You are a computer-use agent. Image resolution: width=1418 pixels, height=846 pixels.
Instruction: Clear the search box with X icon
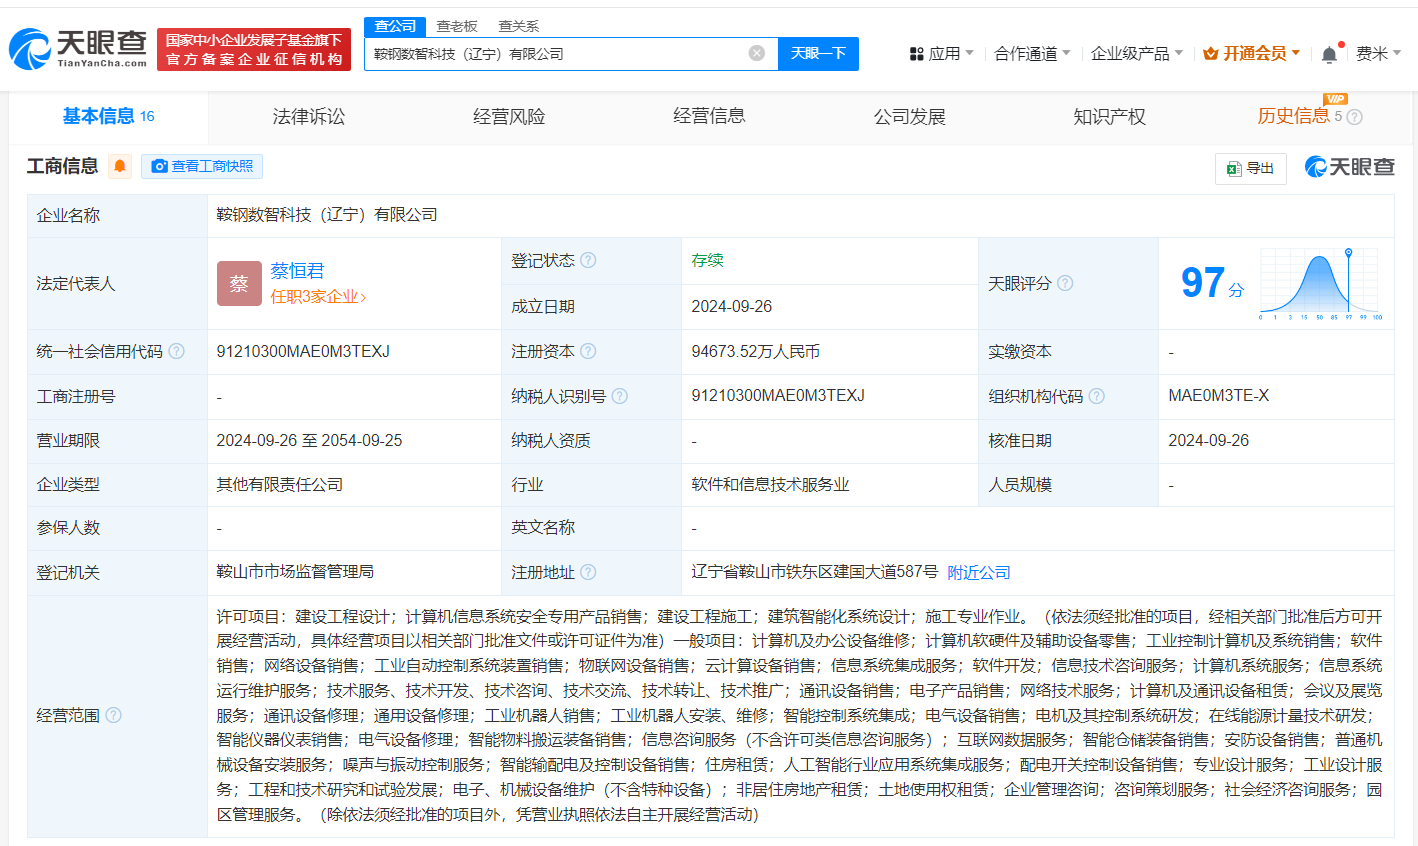click(x=757, y=53)
